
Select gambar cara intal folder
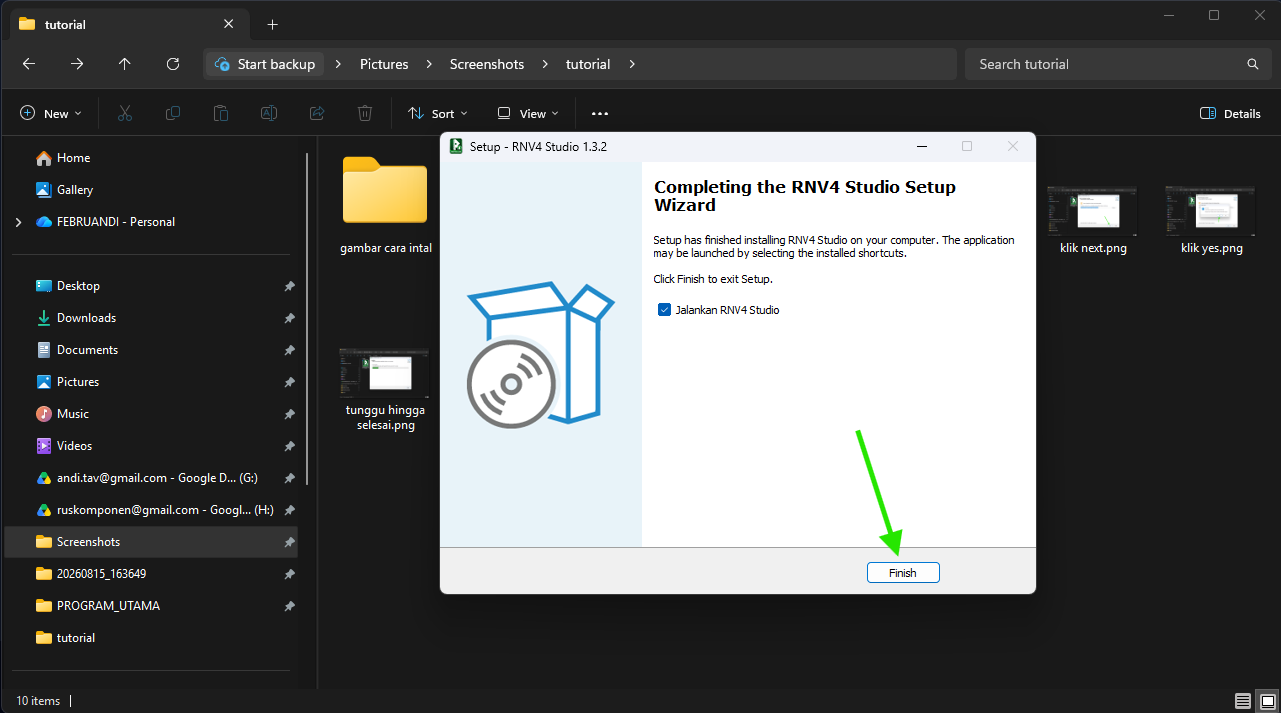click(x=385, y=205)
